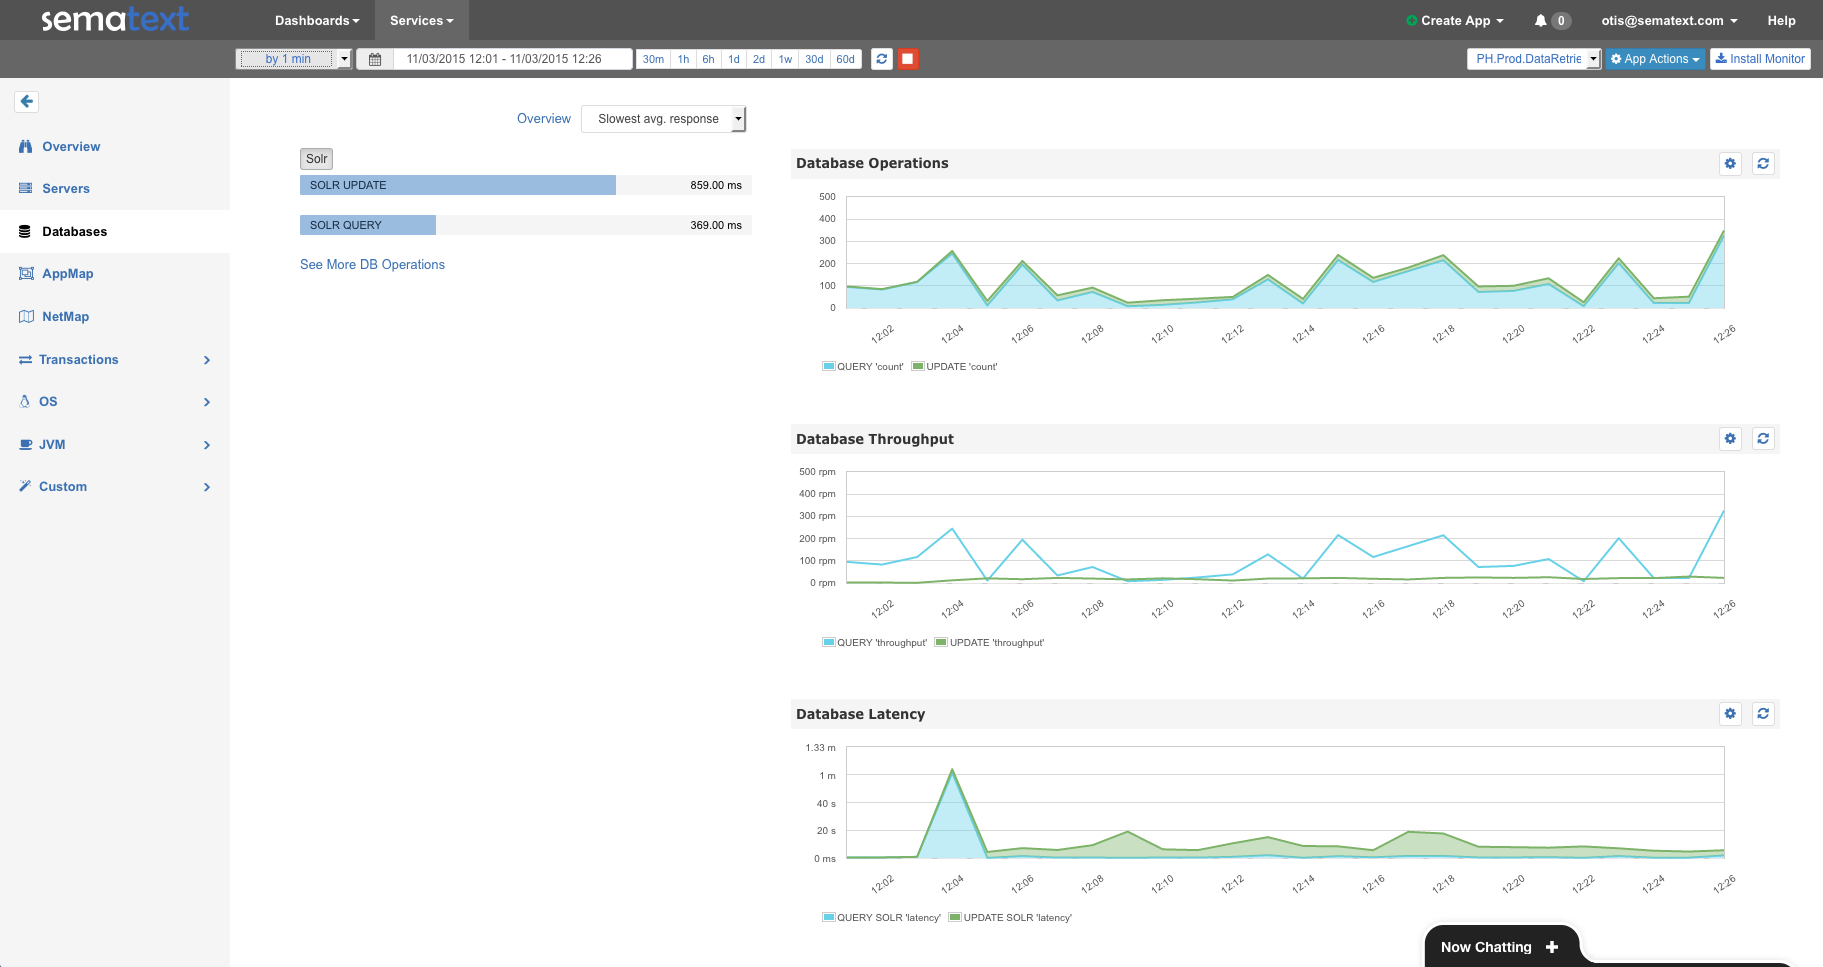Toggle UPDATE 'throughput' legend series
Viewport: 1823px width, 967px height.
pos(990,643)
